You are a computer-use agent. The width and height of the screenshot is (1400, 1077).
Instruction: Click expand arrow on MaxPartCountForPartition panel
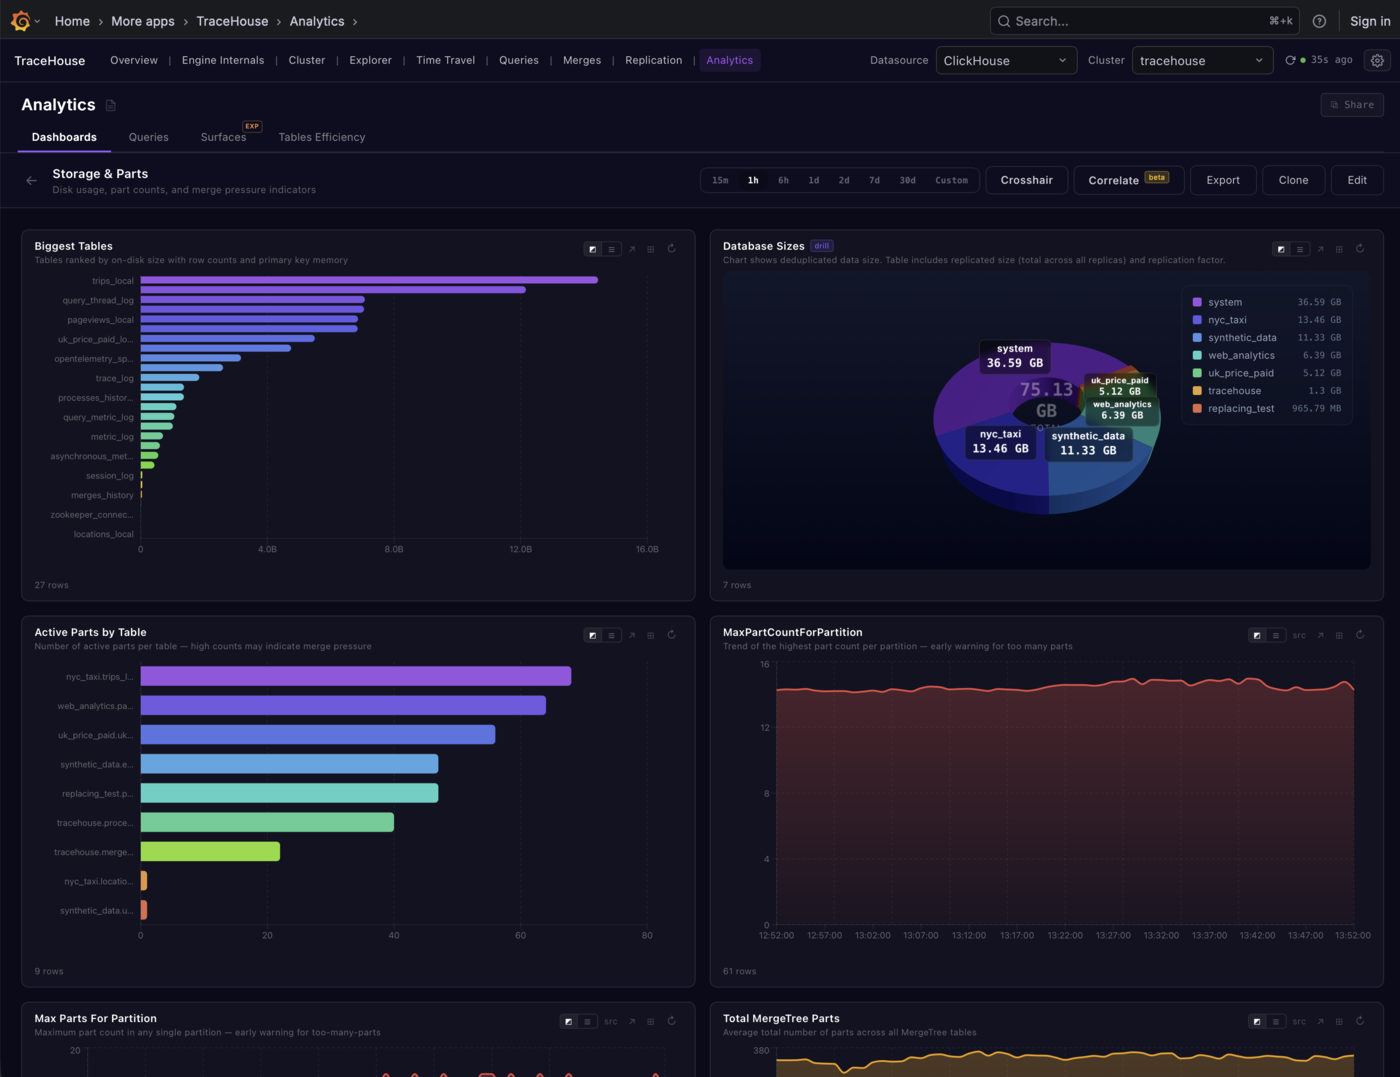coord(1320,635)
